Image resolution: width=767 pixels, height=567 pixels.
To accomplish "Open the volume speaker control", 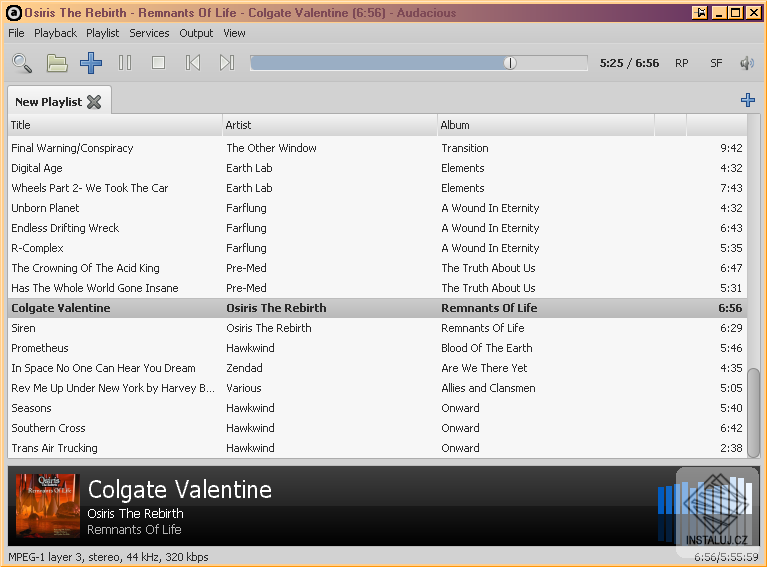I will click(x=746, y=63).
